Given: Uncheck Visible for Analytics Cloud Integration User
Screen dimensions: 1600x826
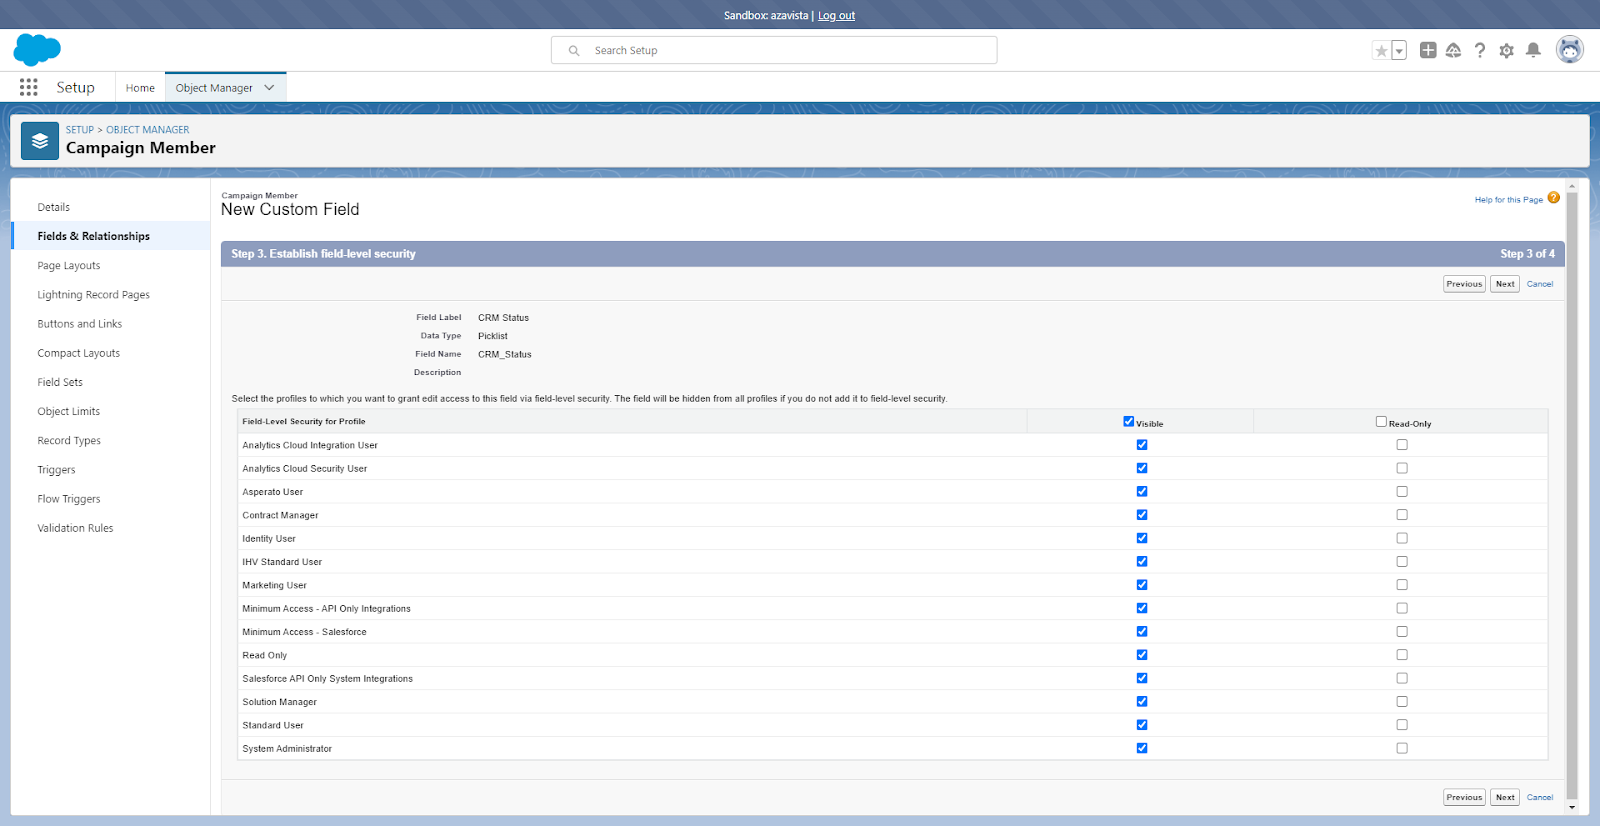Looking at the screenshot, I should coord(1142,445).
